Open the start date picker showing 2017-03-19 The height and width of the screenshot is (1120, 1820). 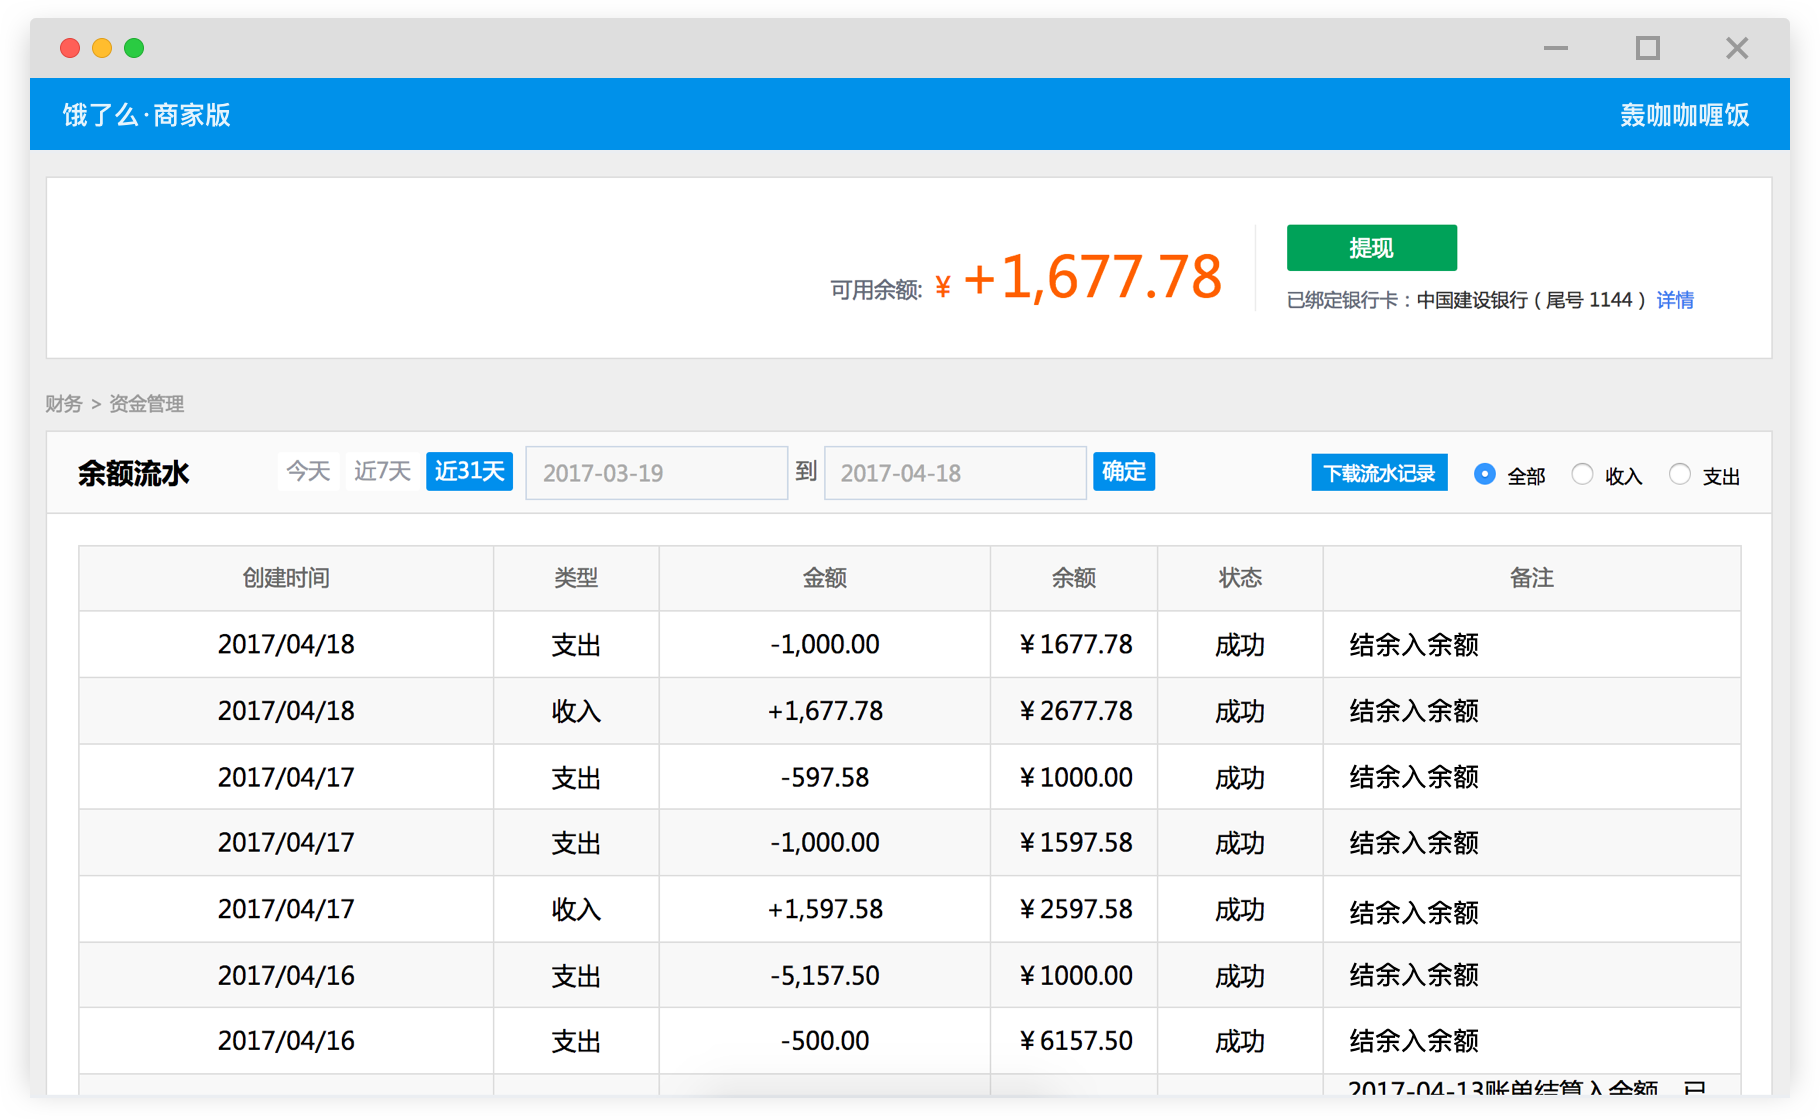point(656,472)
